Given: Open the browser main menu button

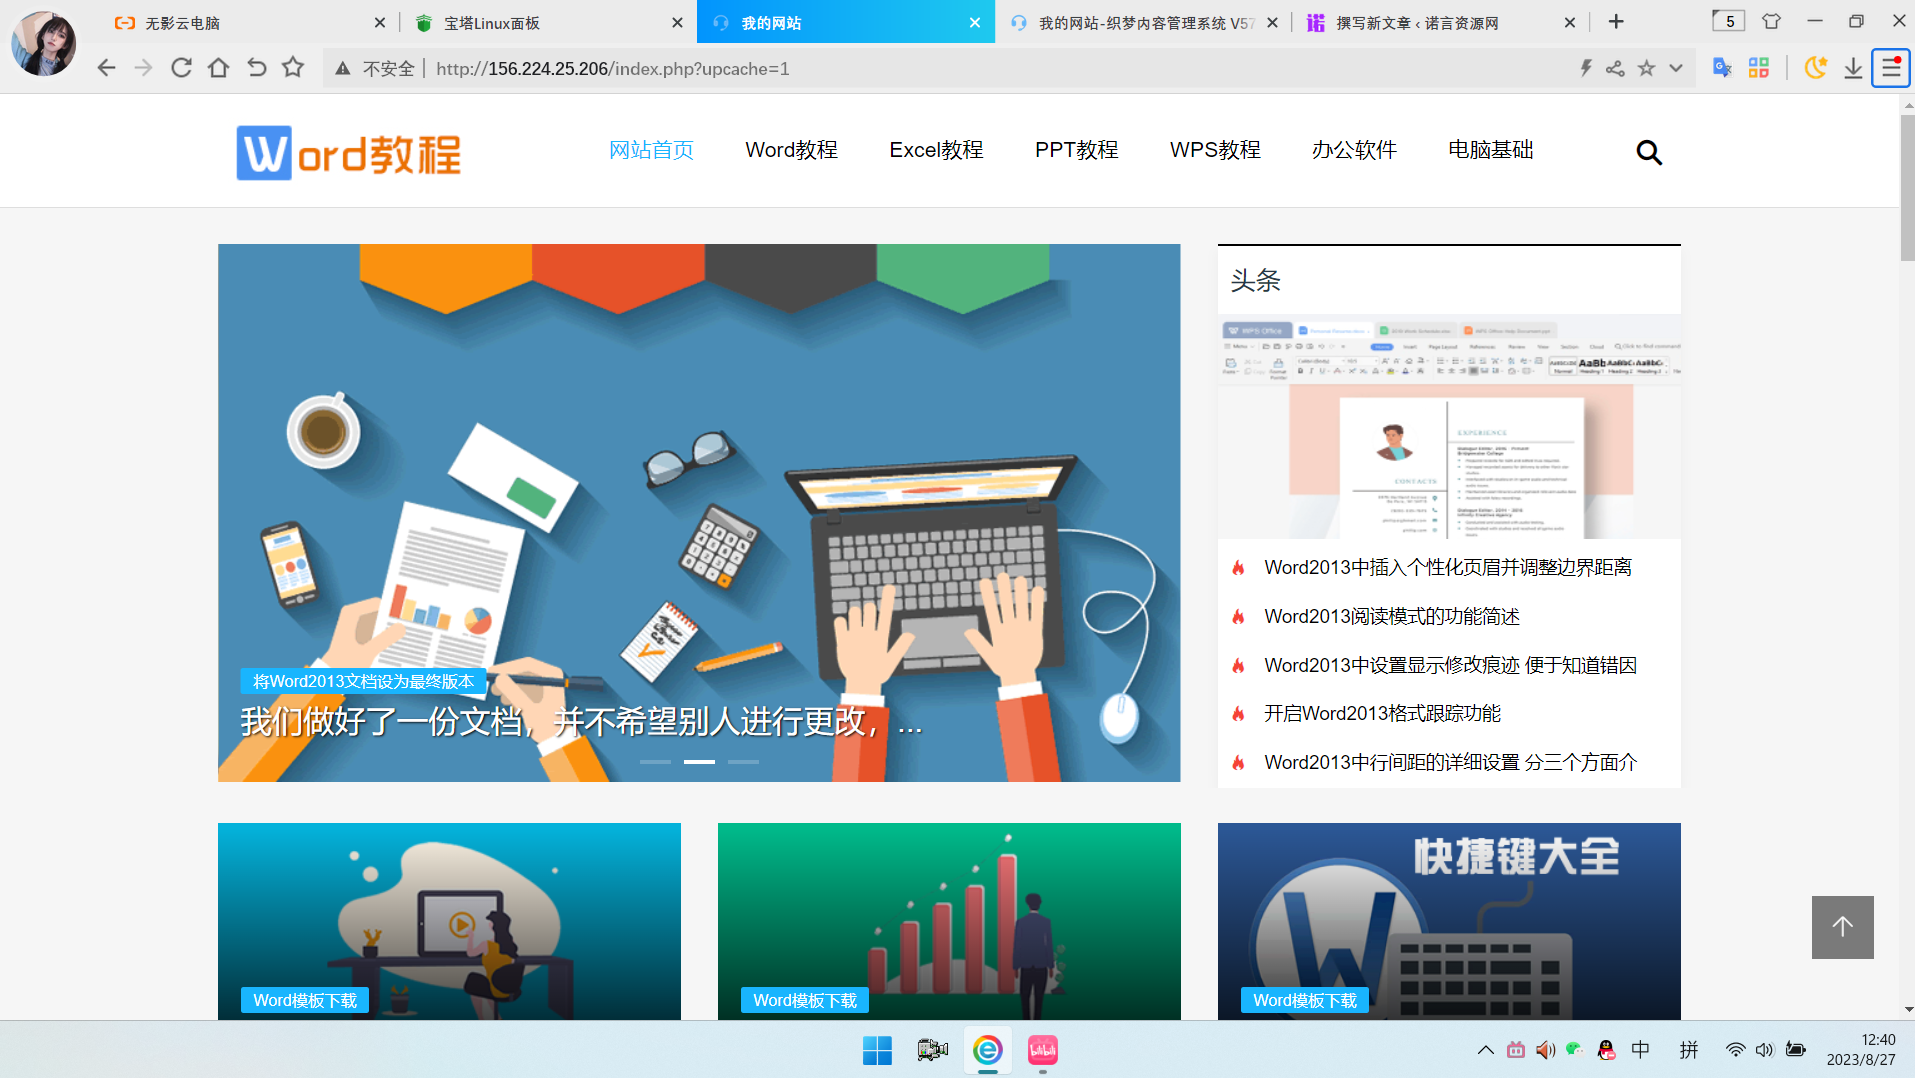Looking at the screenshot, I should tap(1891, 68).
